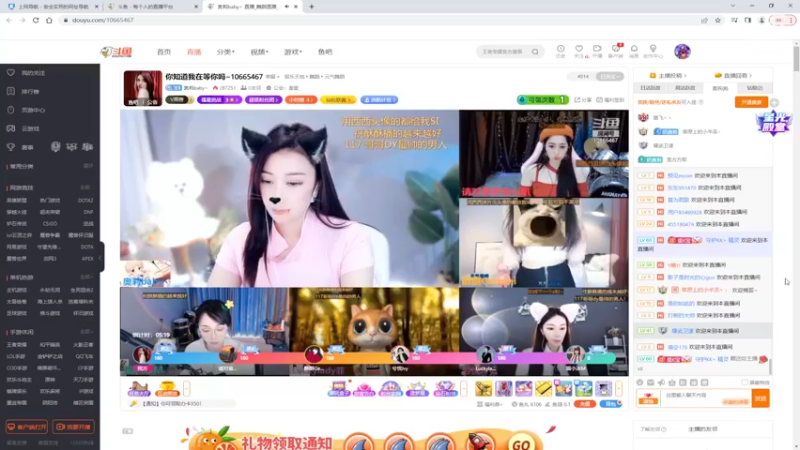Open 我的关注 in left sidebar
This screenshot has width=800, height=450.
pos(33,73)
